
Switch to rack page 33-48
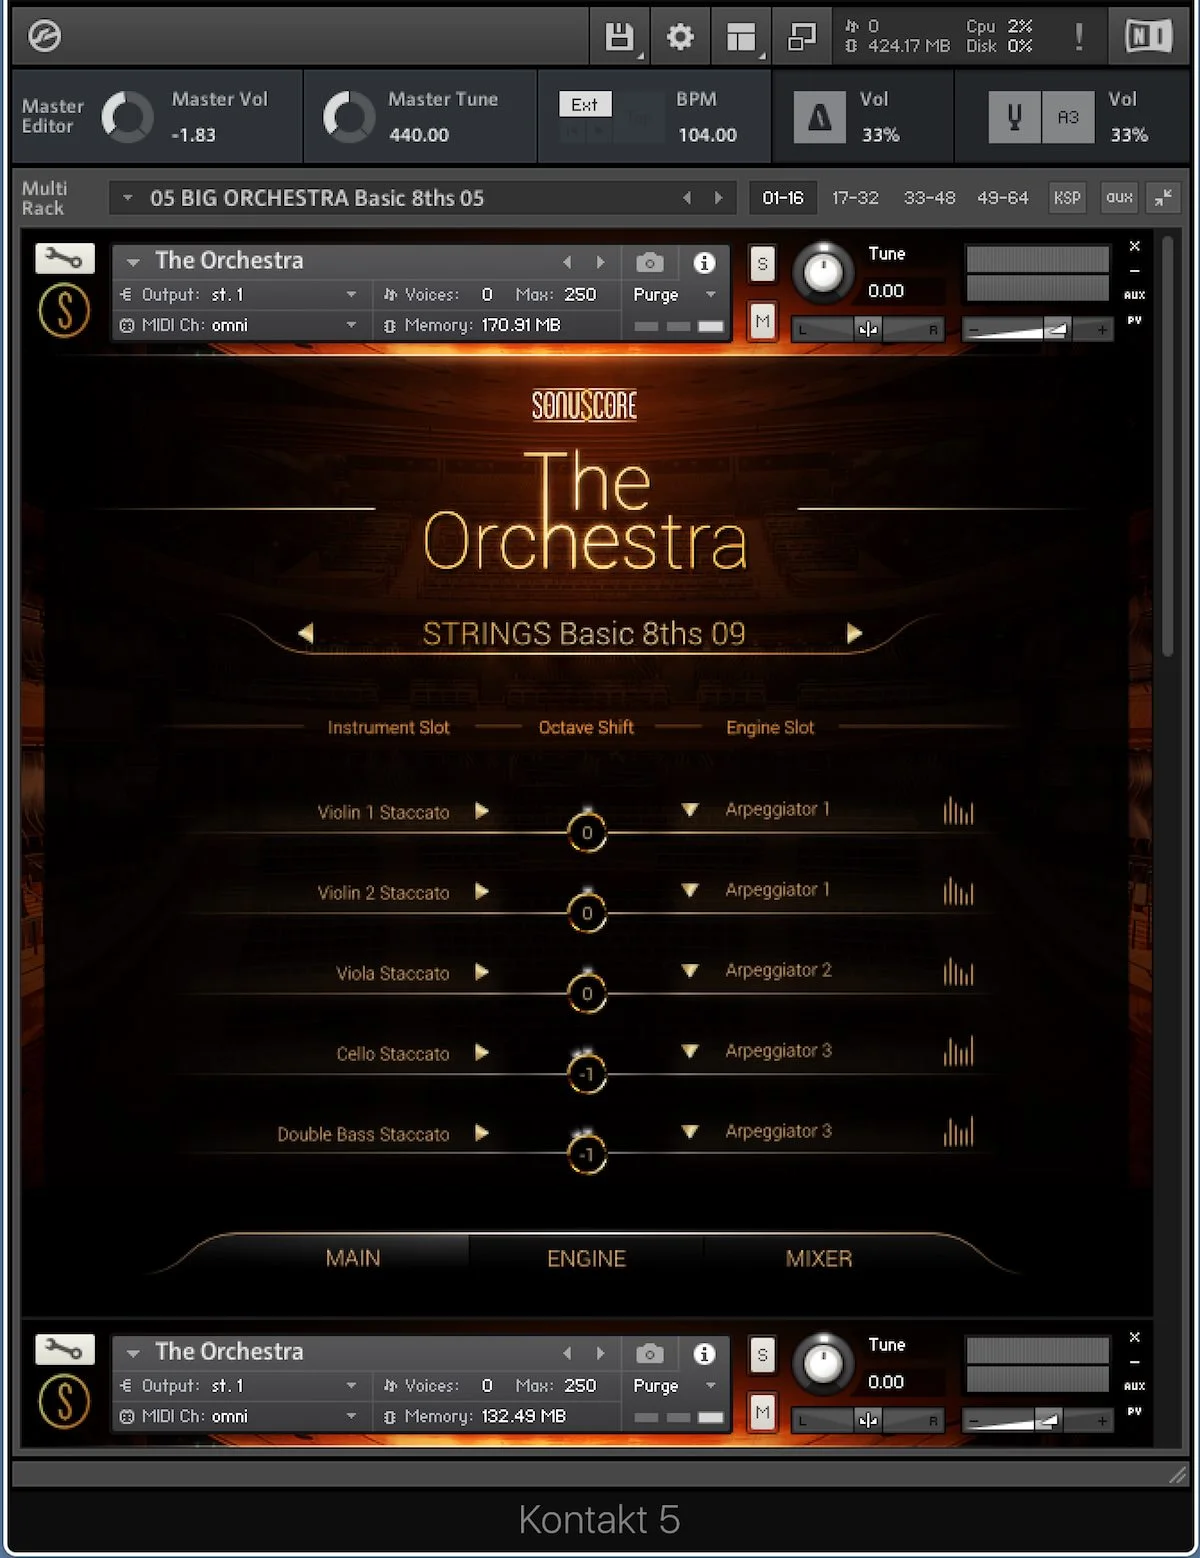tap(929, 198)
